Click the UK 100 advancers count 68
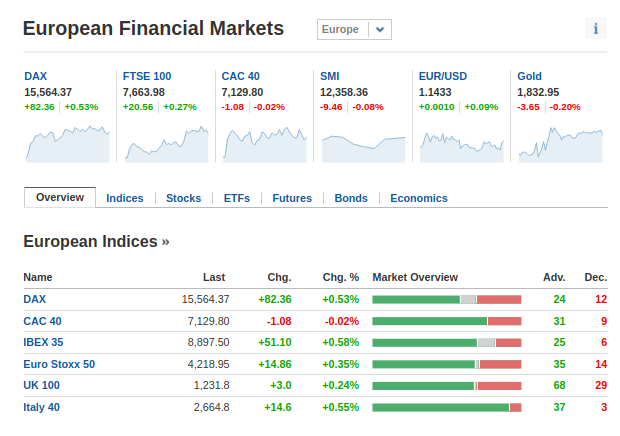The height and width of the screenshot is (436, 620). 559,385
